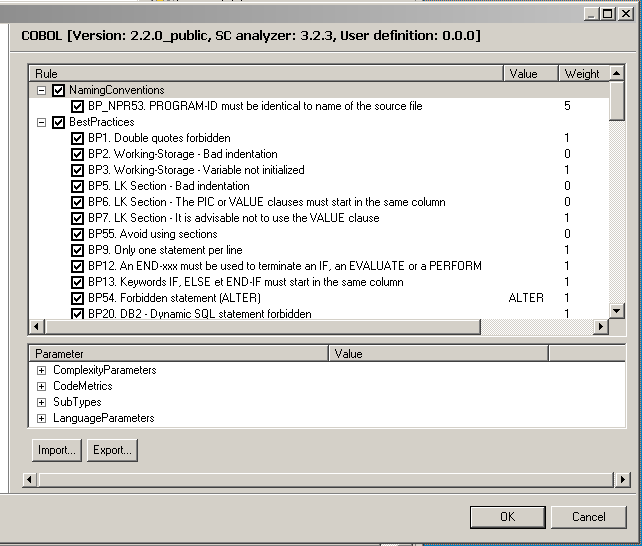Select the ALTER value cell for BP54
642x546 pixels.
(x=526, y=298)
